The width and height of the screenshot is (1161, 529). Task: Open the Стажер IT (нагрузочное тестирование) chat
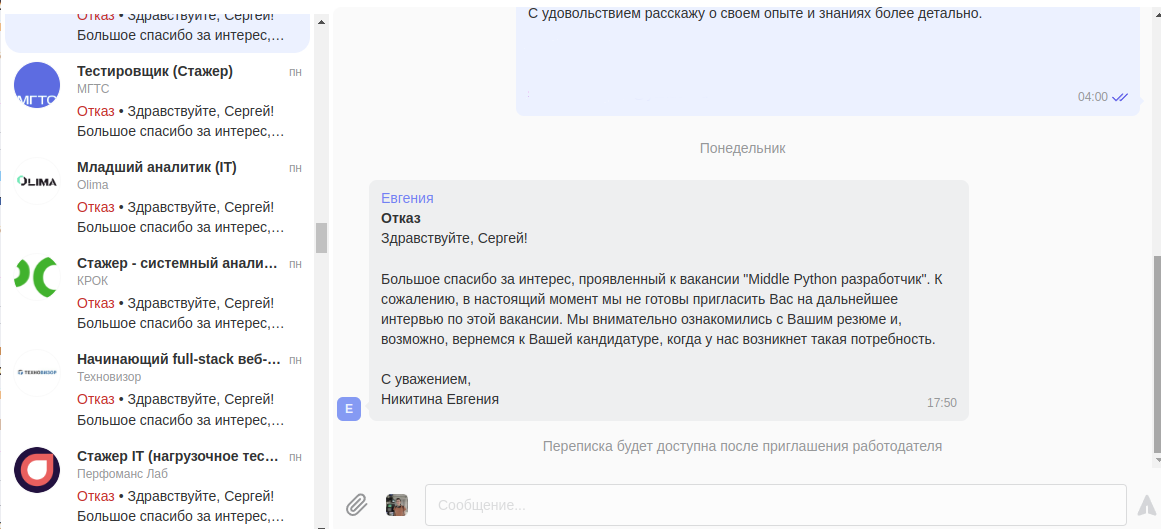tap(157, 485)
